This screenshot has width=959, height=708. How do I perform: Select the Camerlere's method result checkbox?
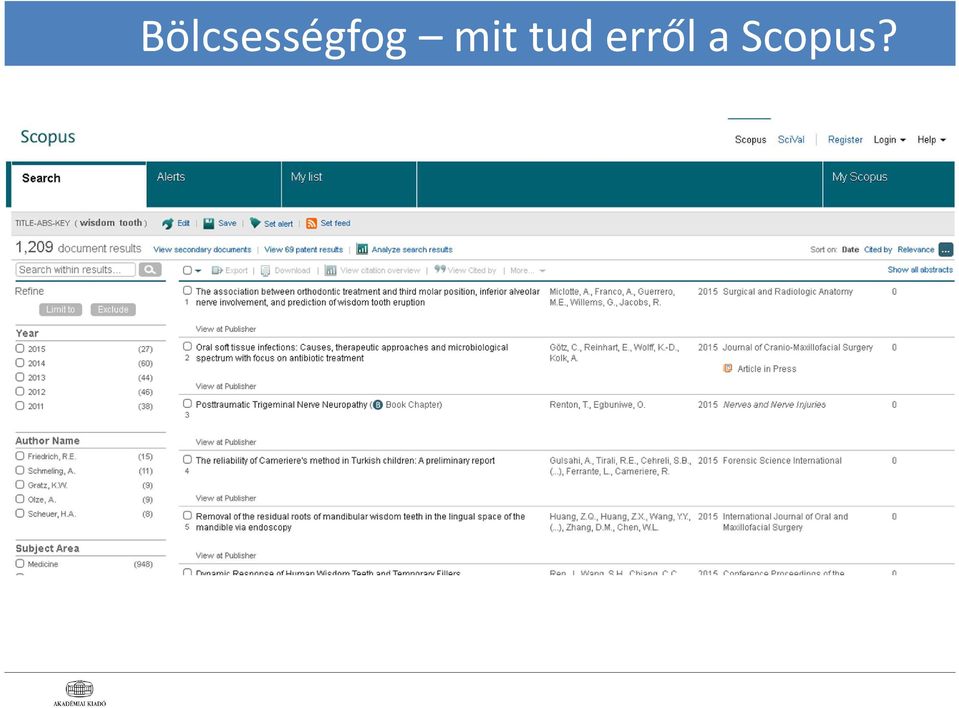tap(188, 459)
